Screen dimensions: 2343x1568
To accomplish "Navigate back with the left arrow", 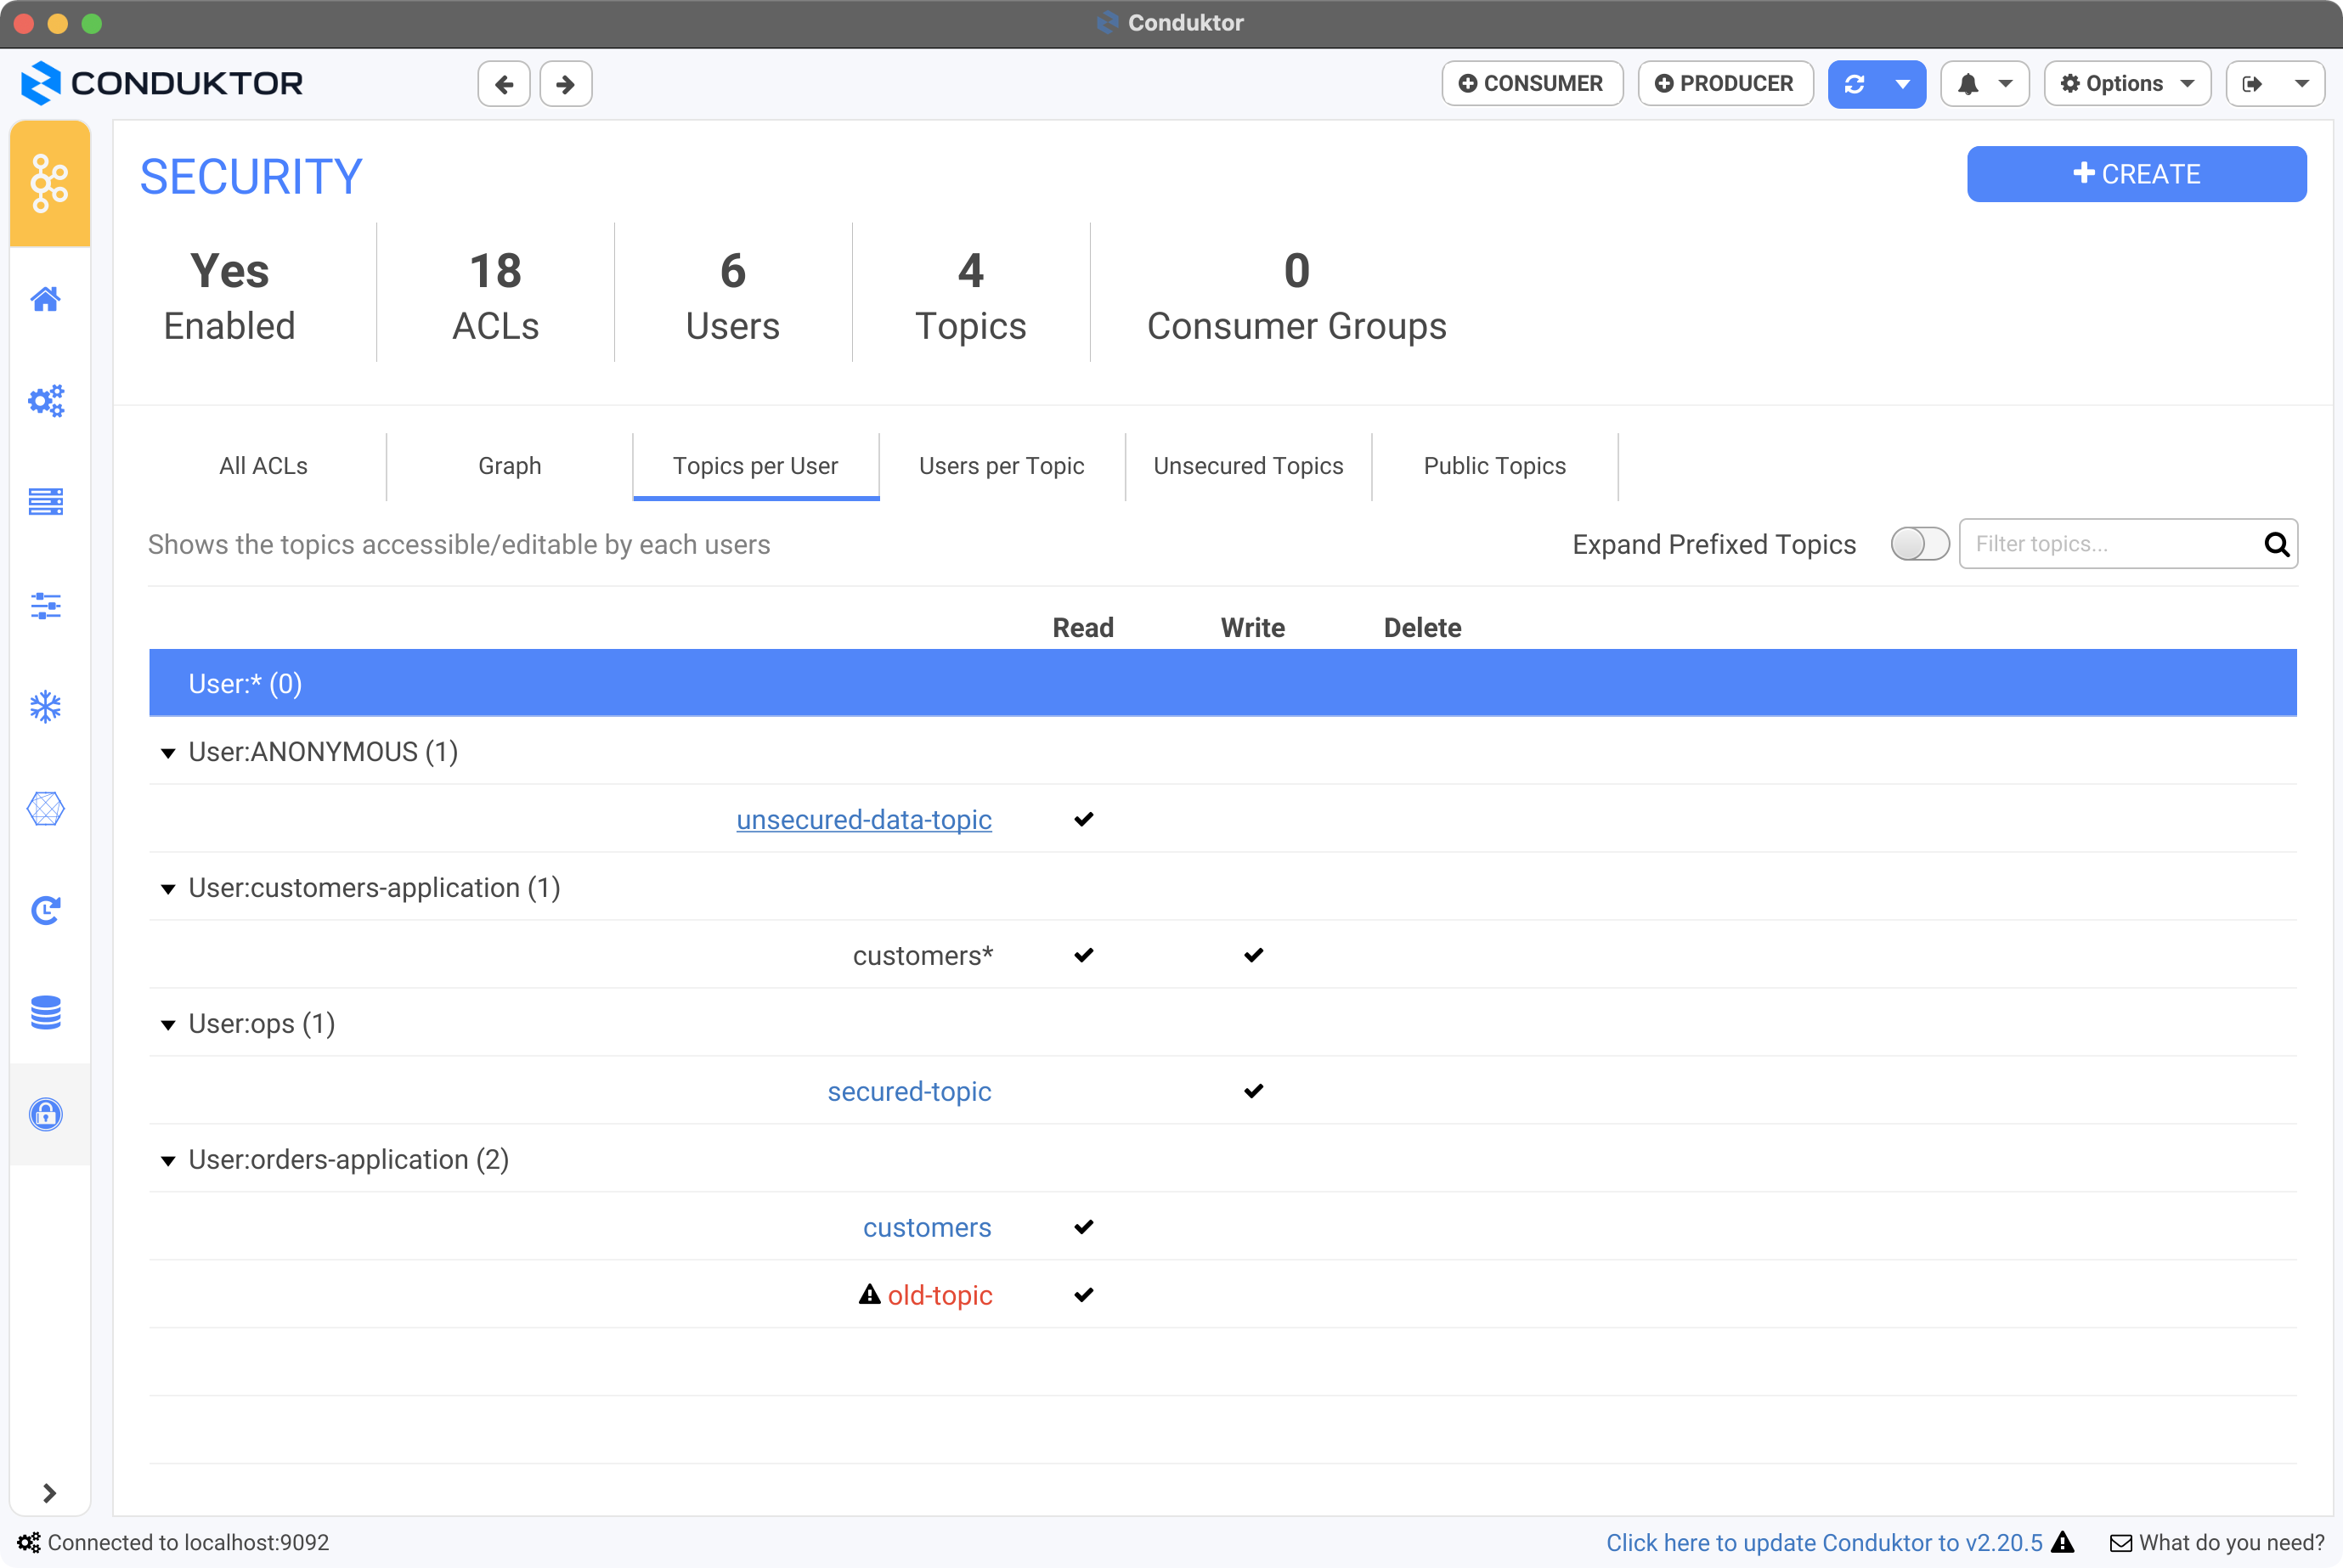I will coord(504,84).
